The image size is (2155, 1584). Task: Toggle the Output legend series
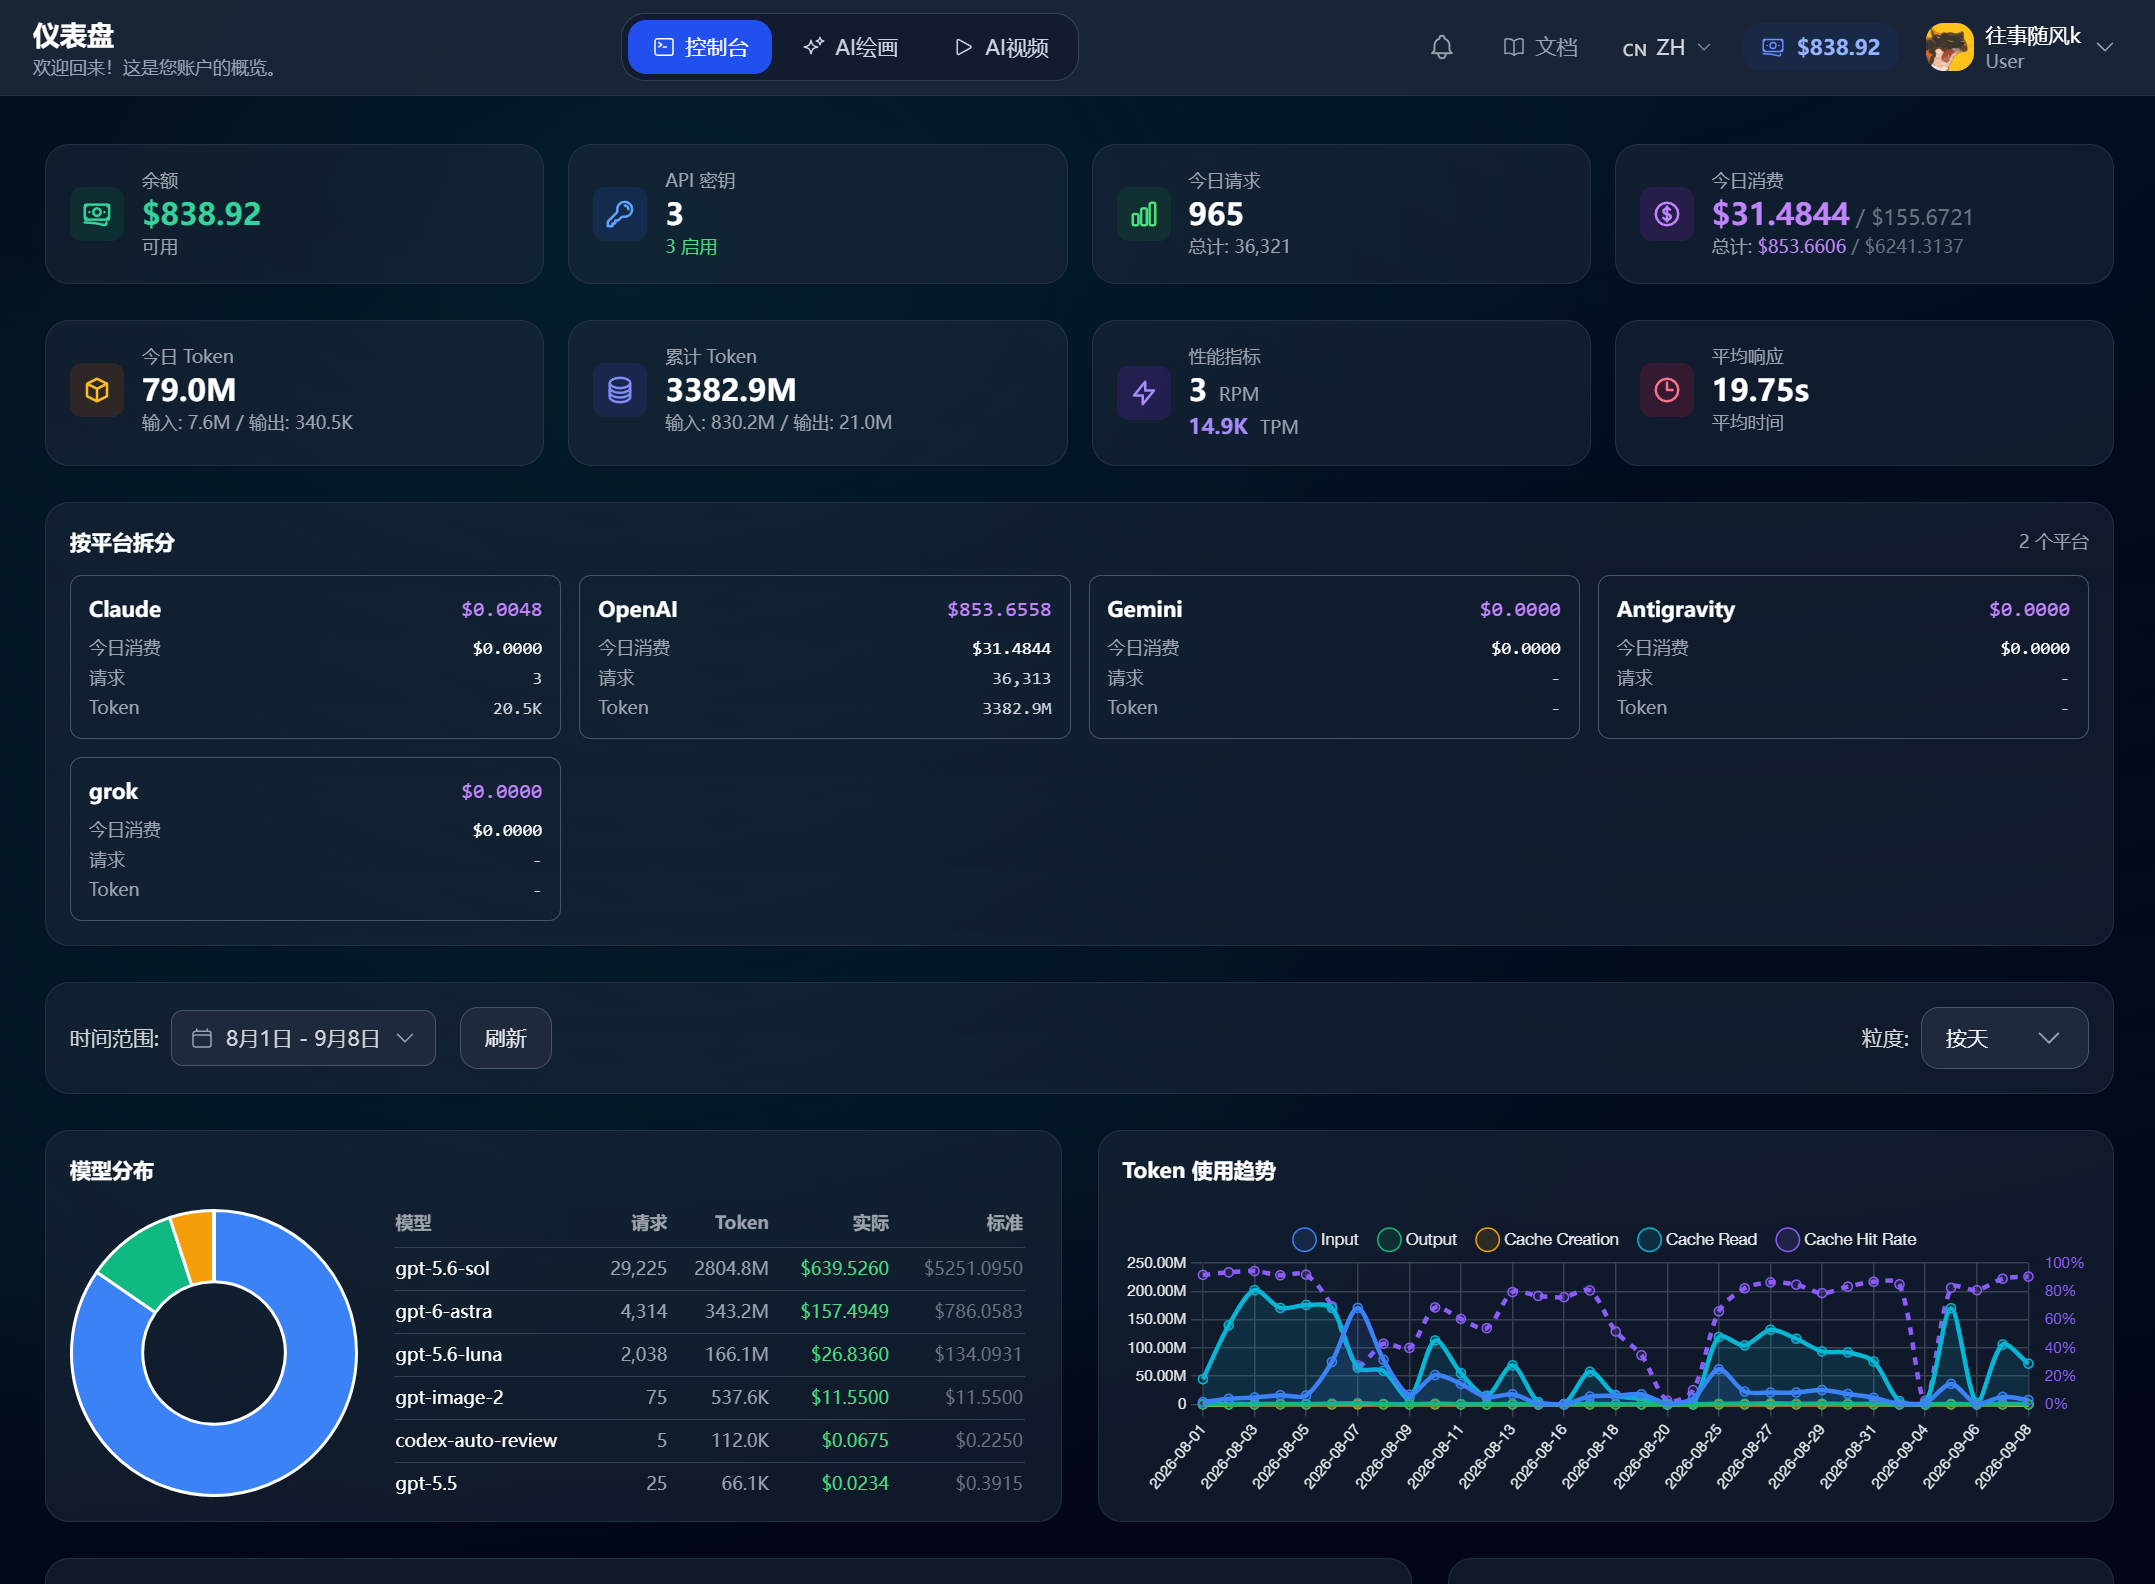(x=1417, y=1239)
